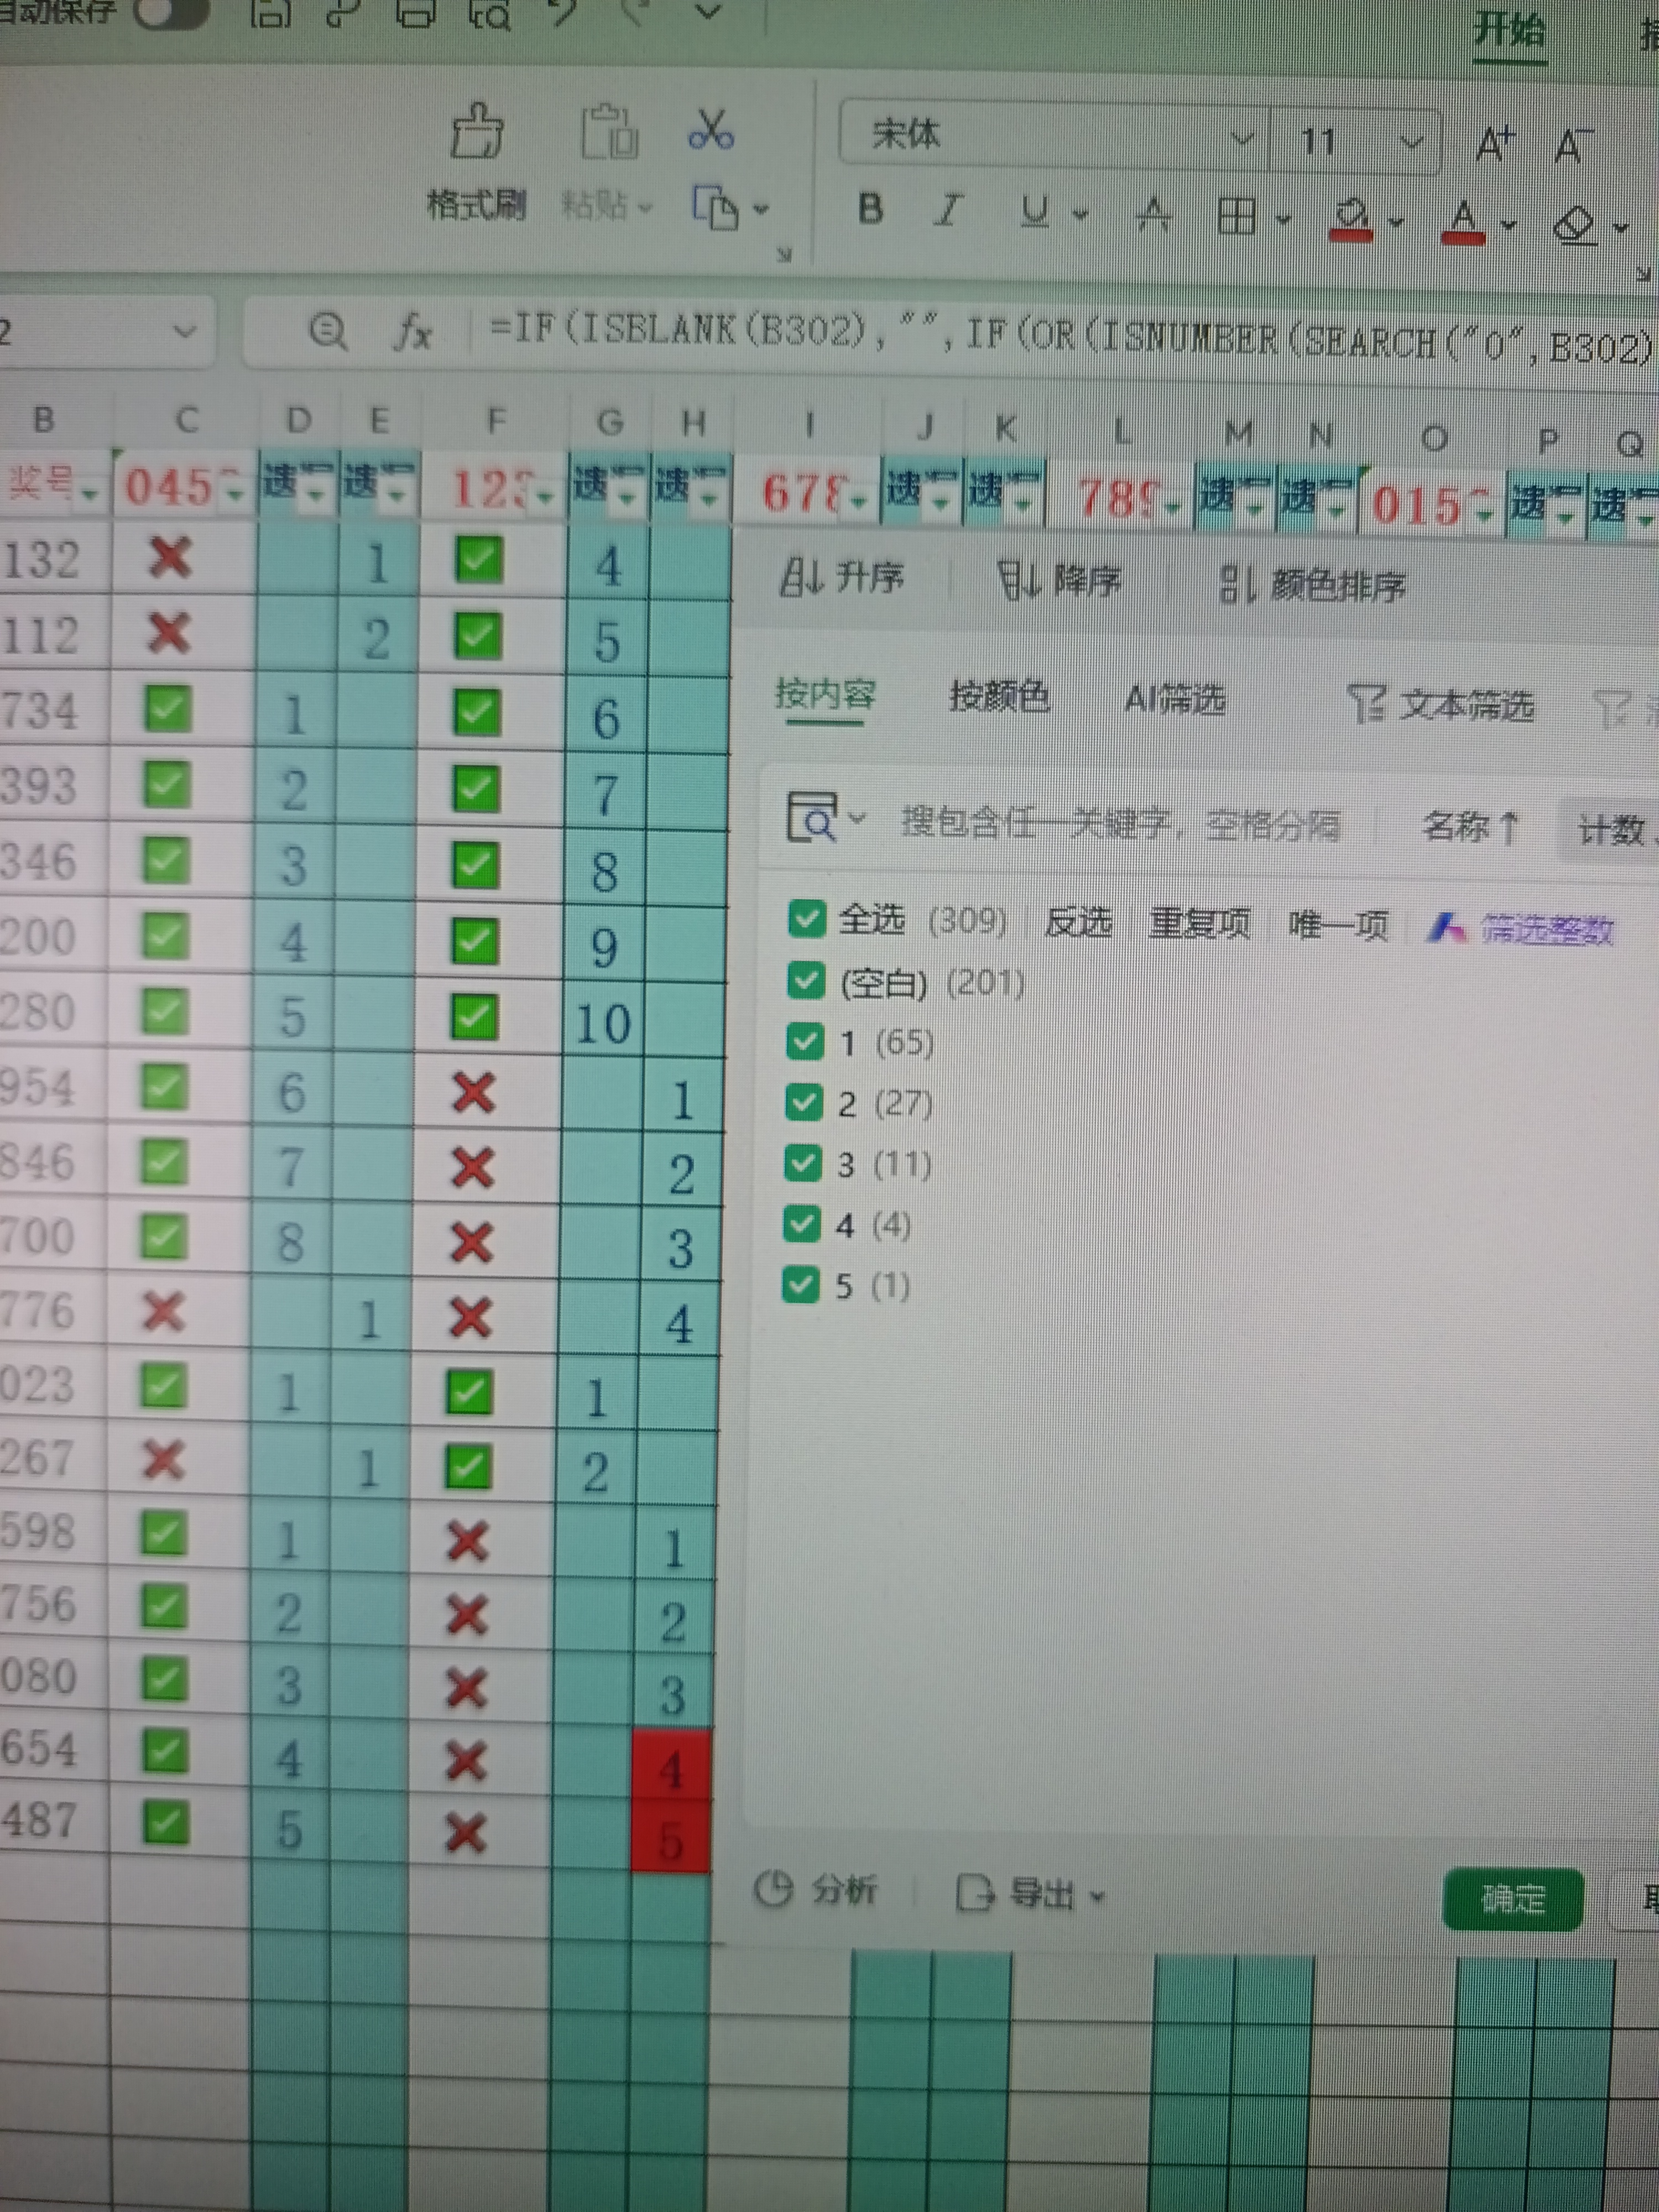Select the AI筛选 tab
The width and height of the screenshot is (1659, 2212).
1175,699
